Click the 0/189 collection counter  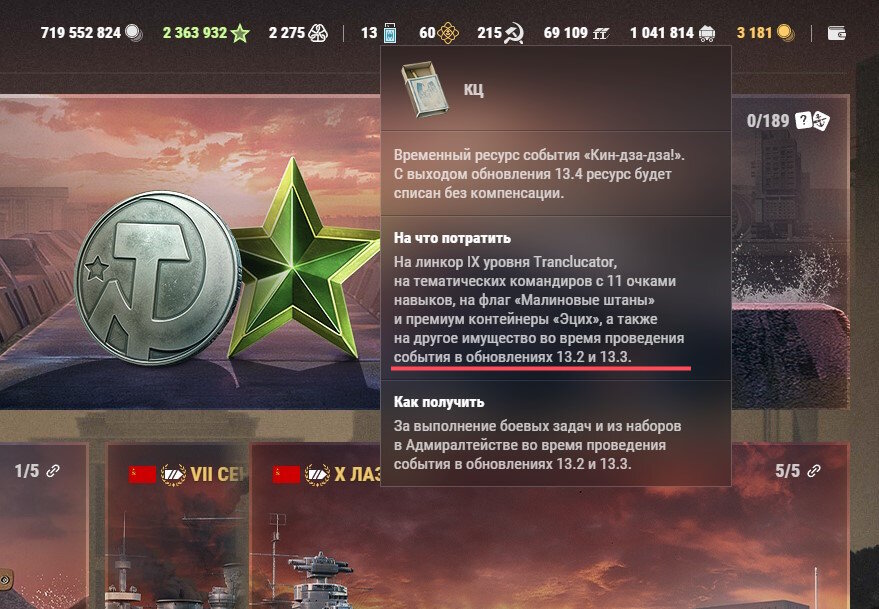[x=767, y=121]
